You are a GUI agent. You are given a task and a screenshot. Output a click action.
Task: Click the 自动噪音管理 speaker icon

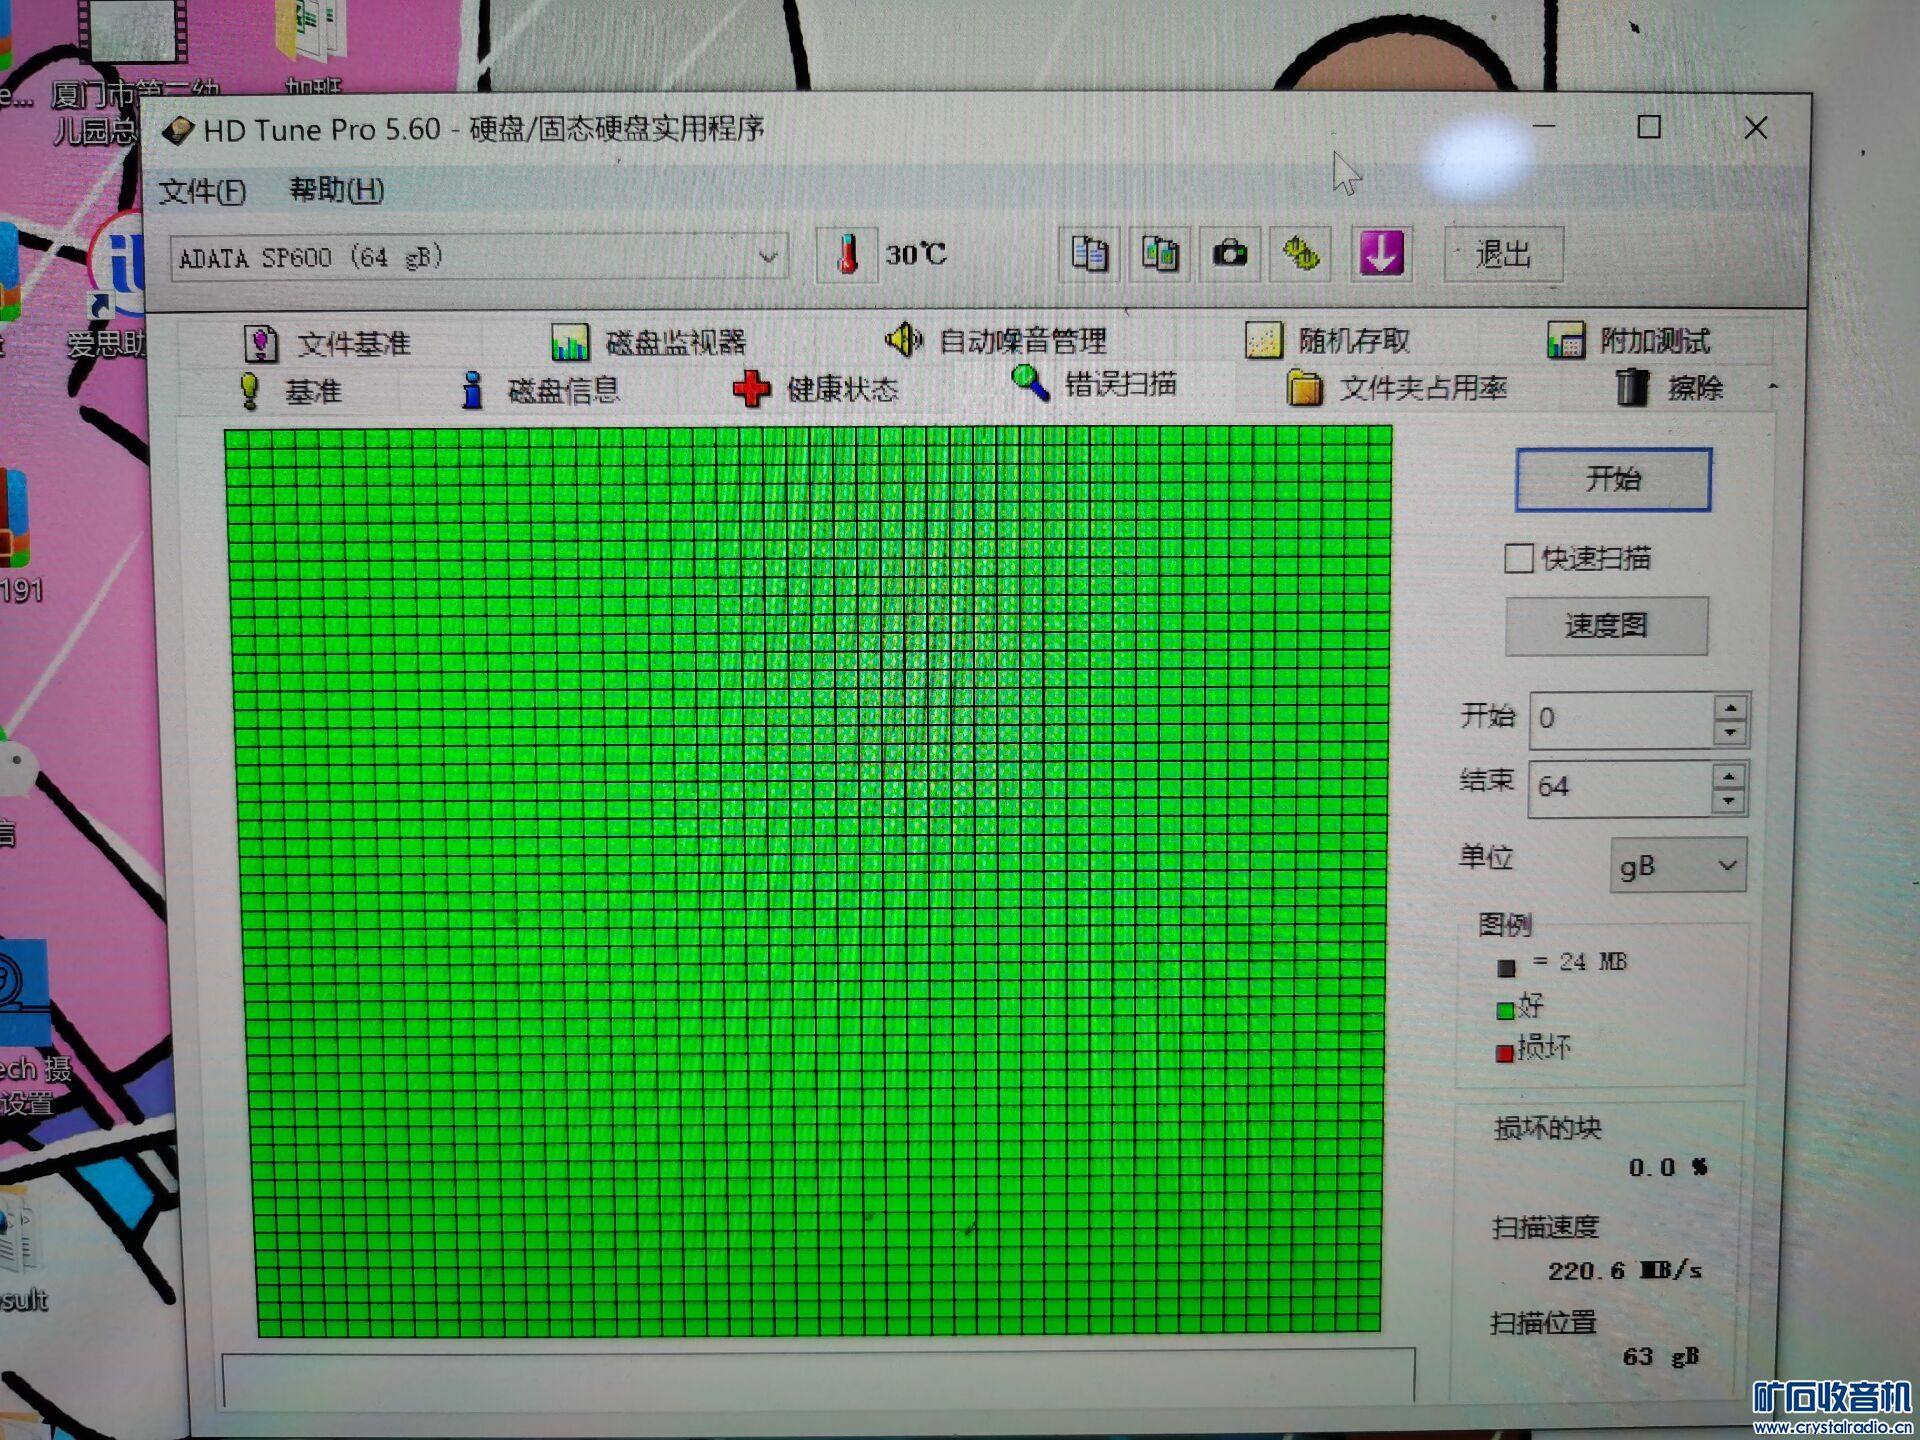(x=904, y=340)
